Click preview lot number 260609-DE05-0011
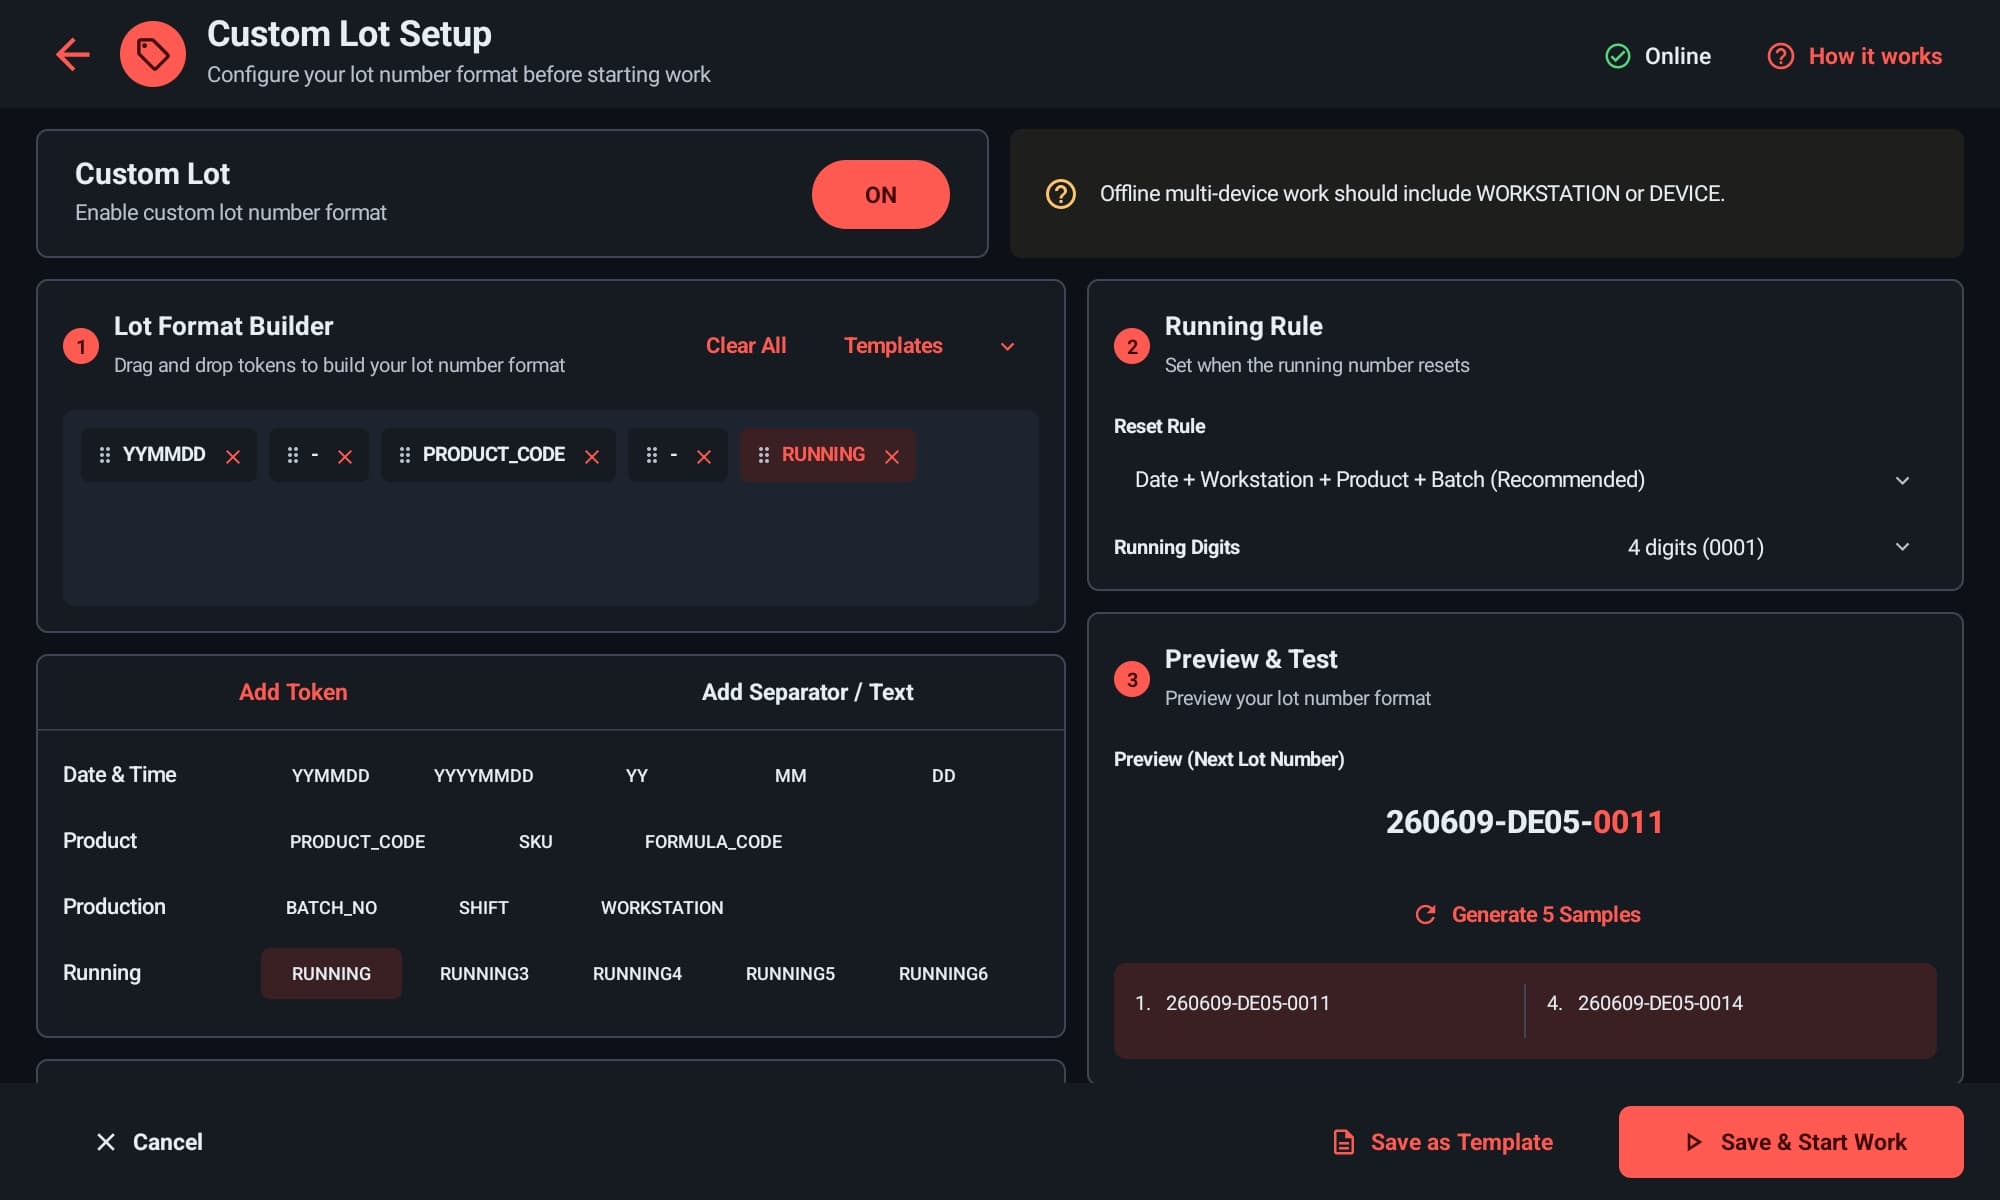 (1524, 821)
